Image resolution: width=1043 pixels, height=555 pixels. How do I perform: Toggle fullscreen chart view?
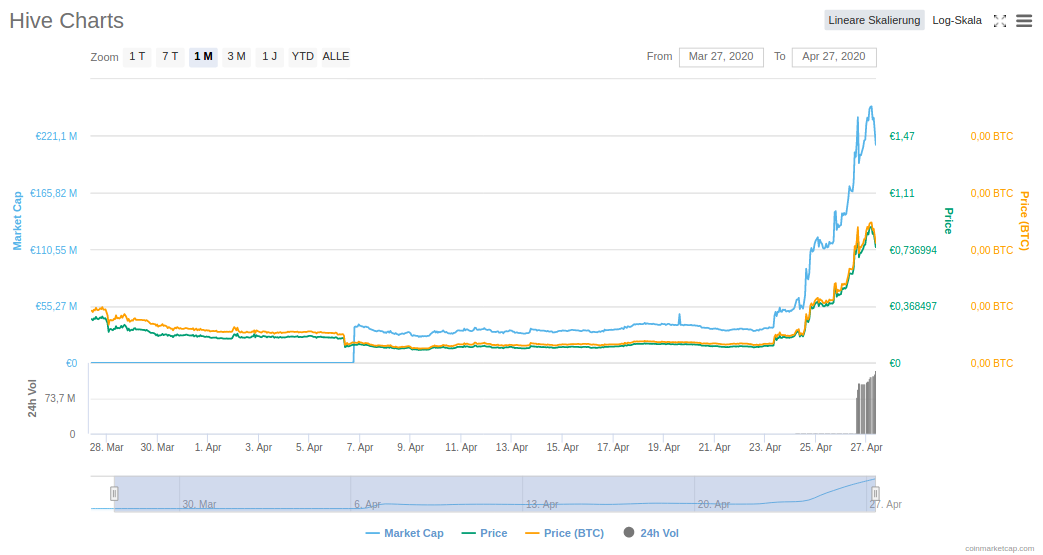click(x=1000, y=21)
